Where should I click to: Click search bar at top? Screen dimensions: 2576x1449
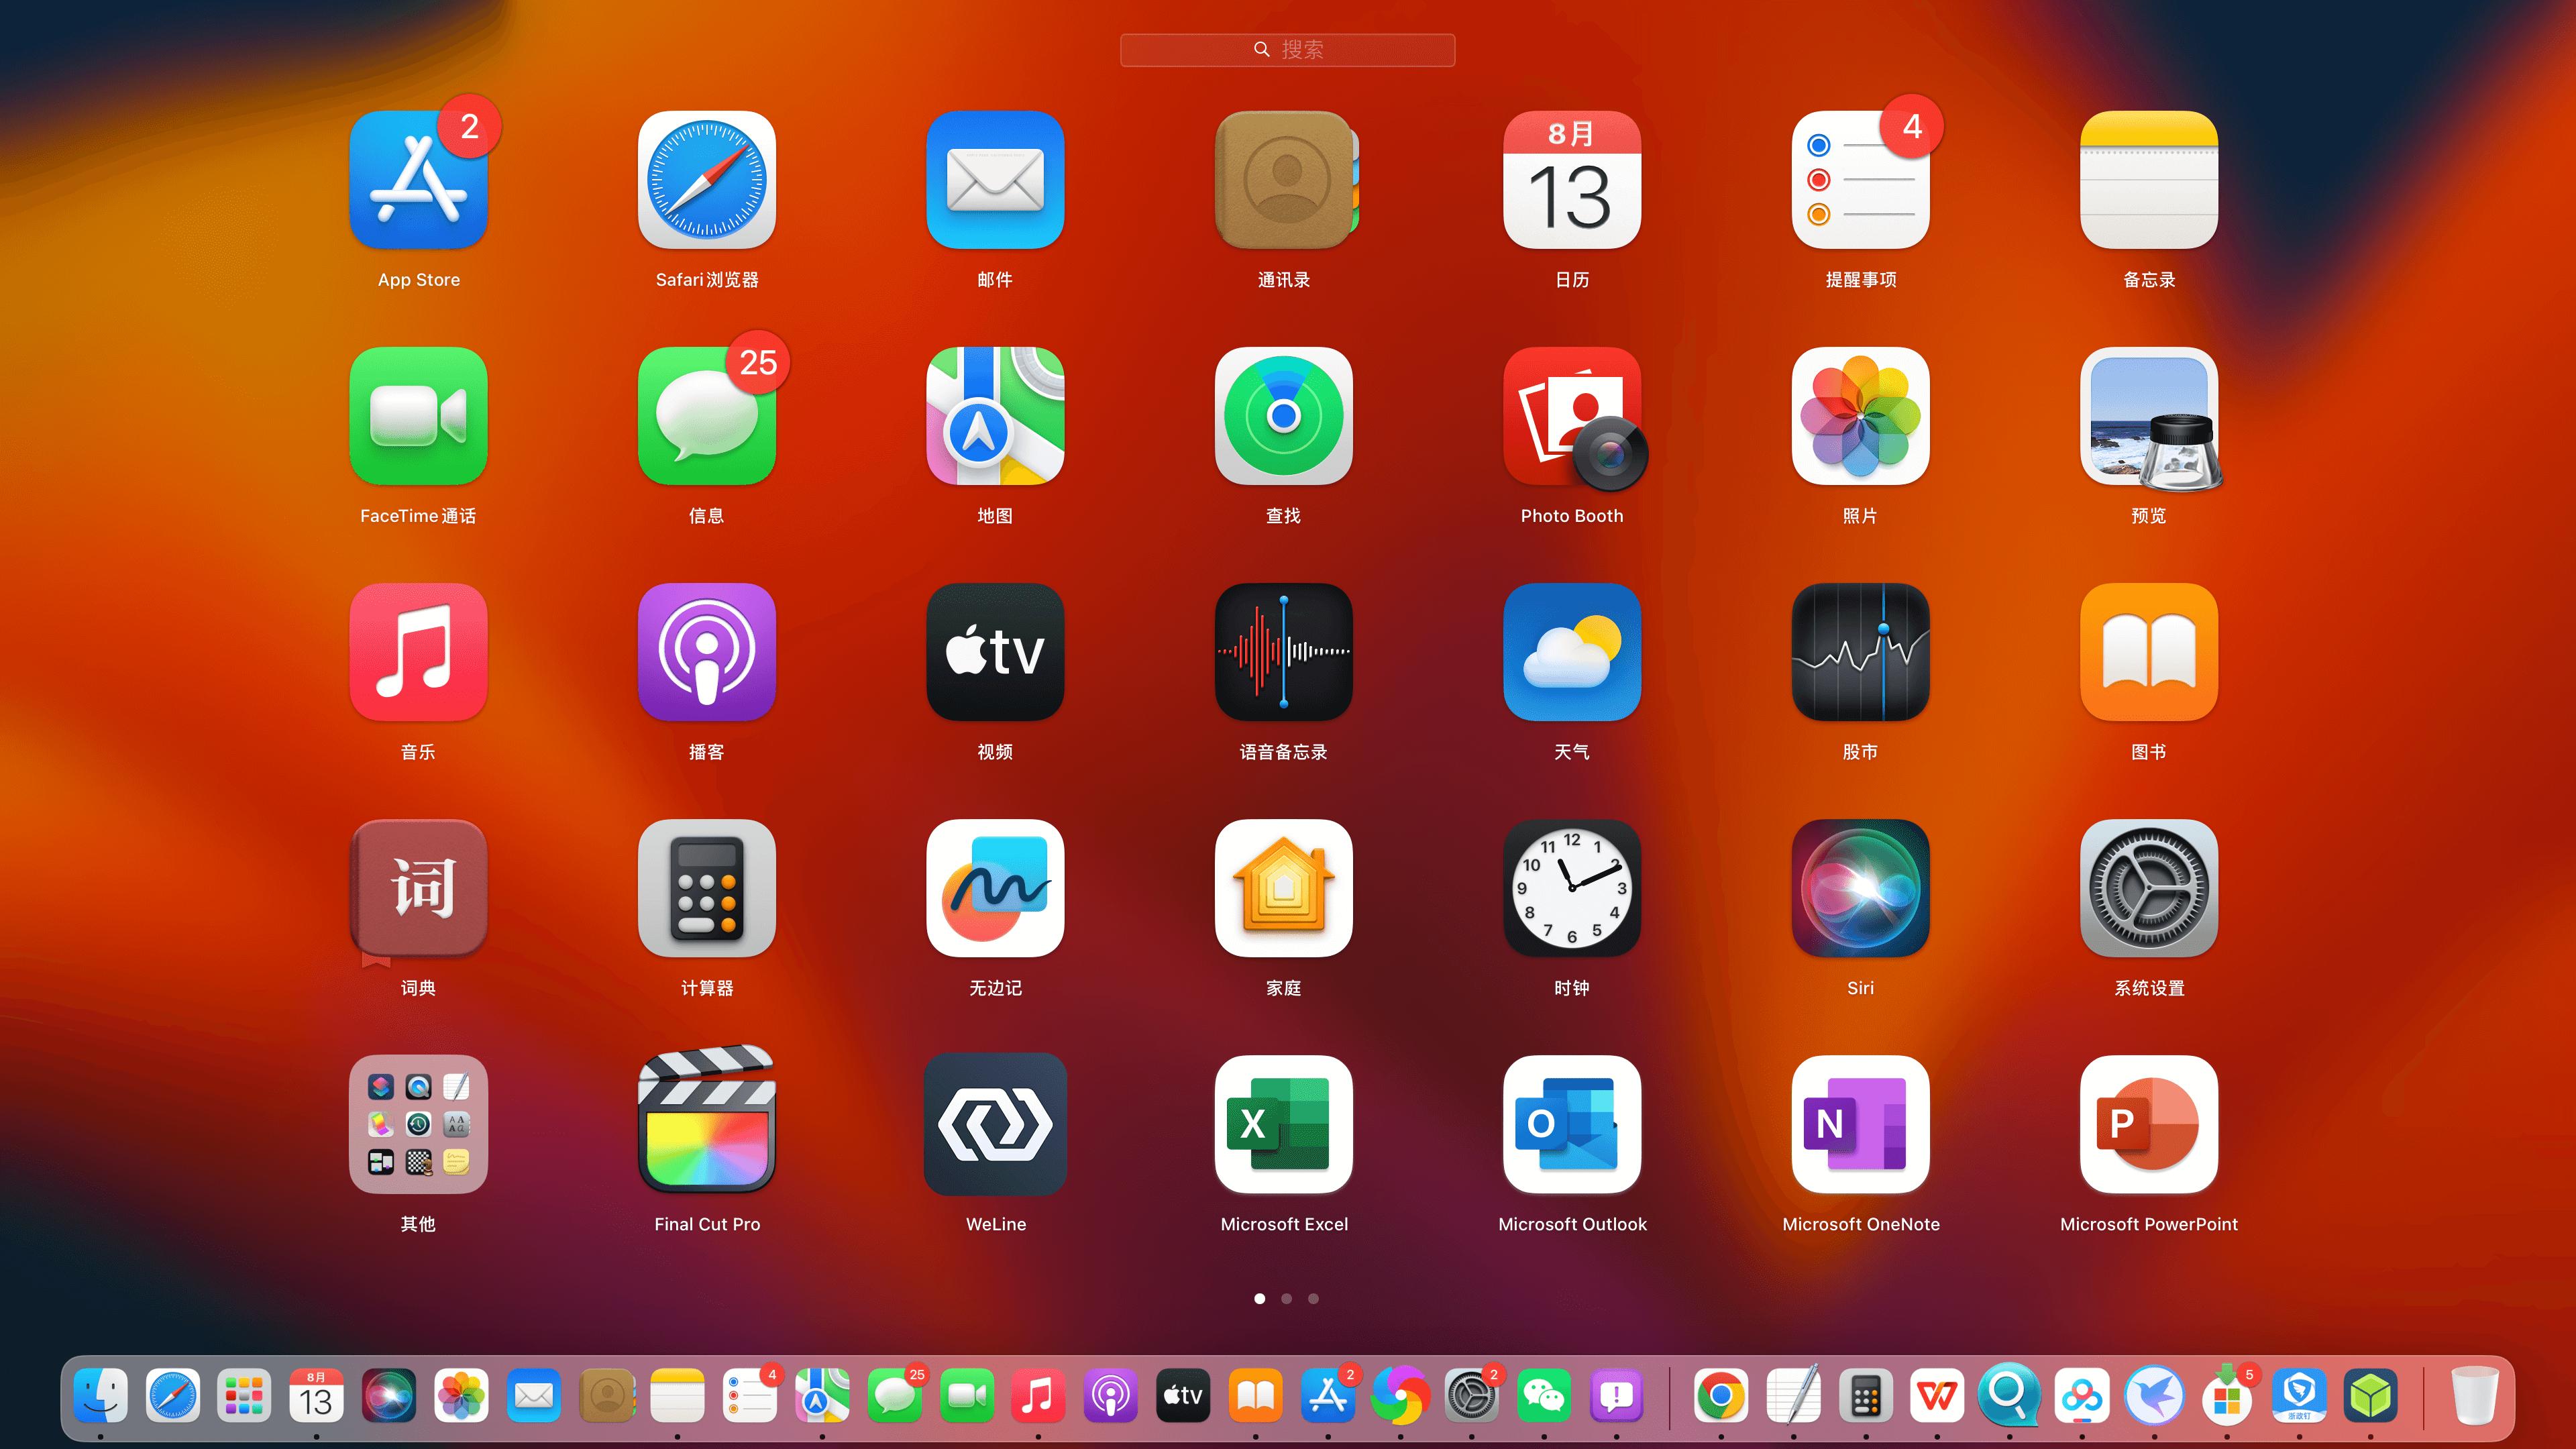pyautogui.click(x=1288, y=48)
